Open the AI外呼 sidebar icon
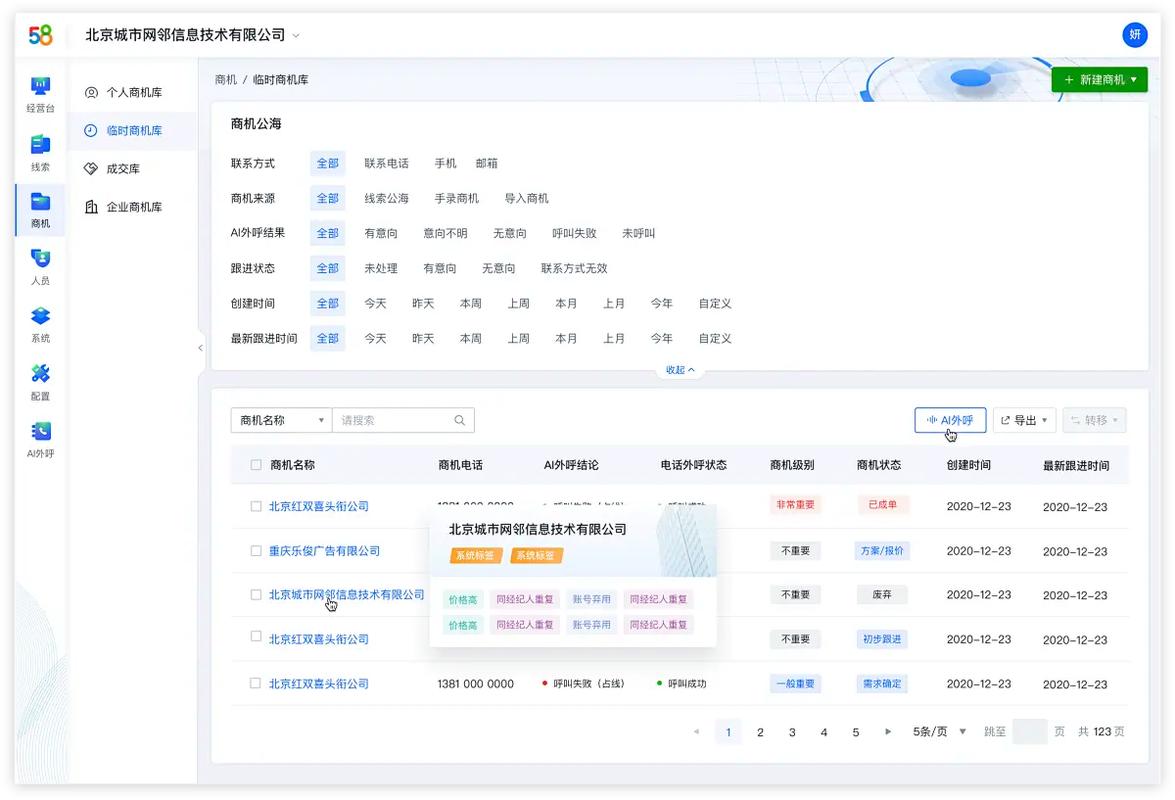The width and height of the screenshot is (1175, 800). (x=40, y=431)
